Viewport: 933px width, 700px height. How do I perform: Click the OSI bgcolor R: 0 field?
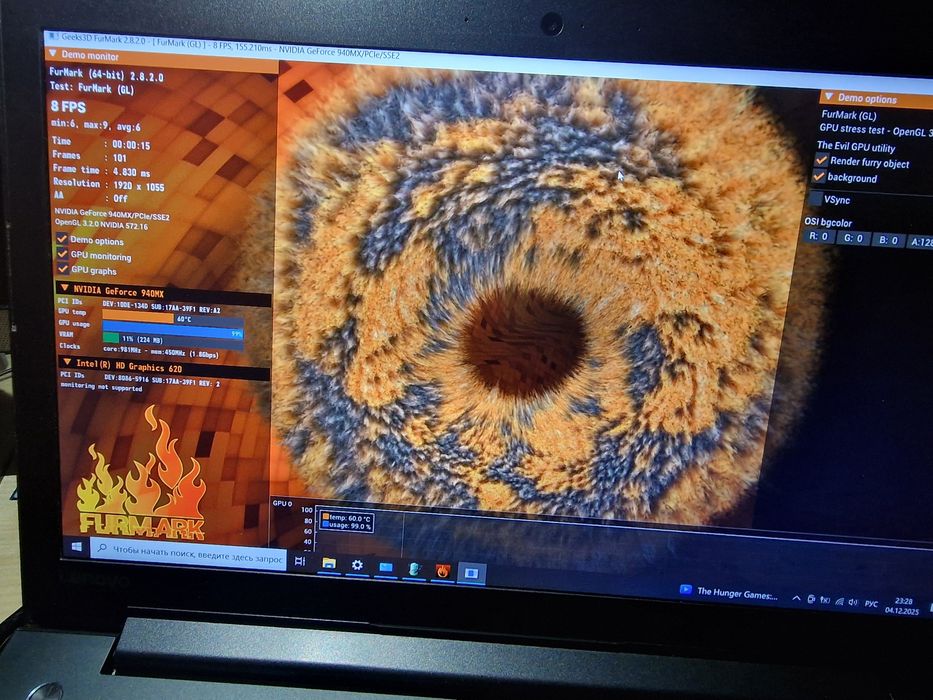coord(819,236)
